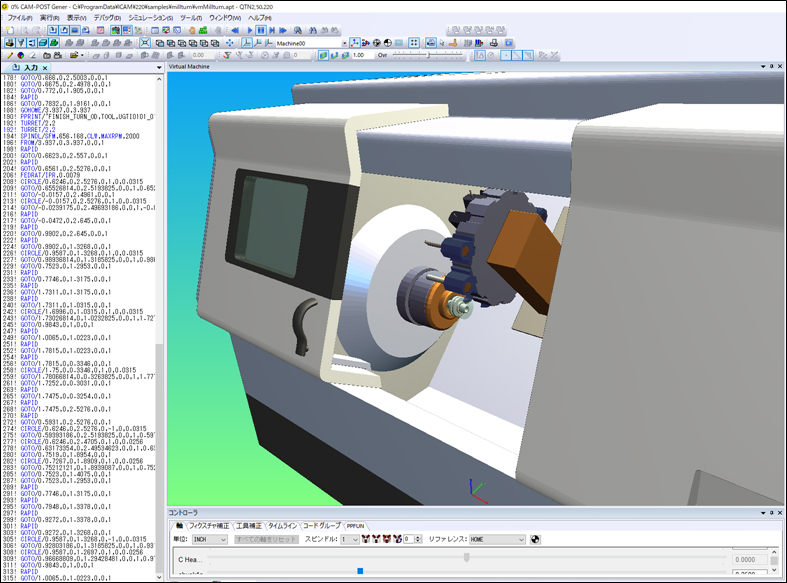
Task: Open the シミュレーション menu
Action: [x=150, y=18]
